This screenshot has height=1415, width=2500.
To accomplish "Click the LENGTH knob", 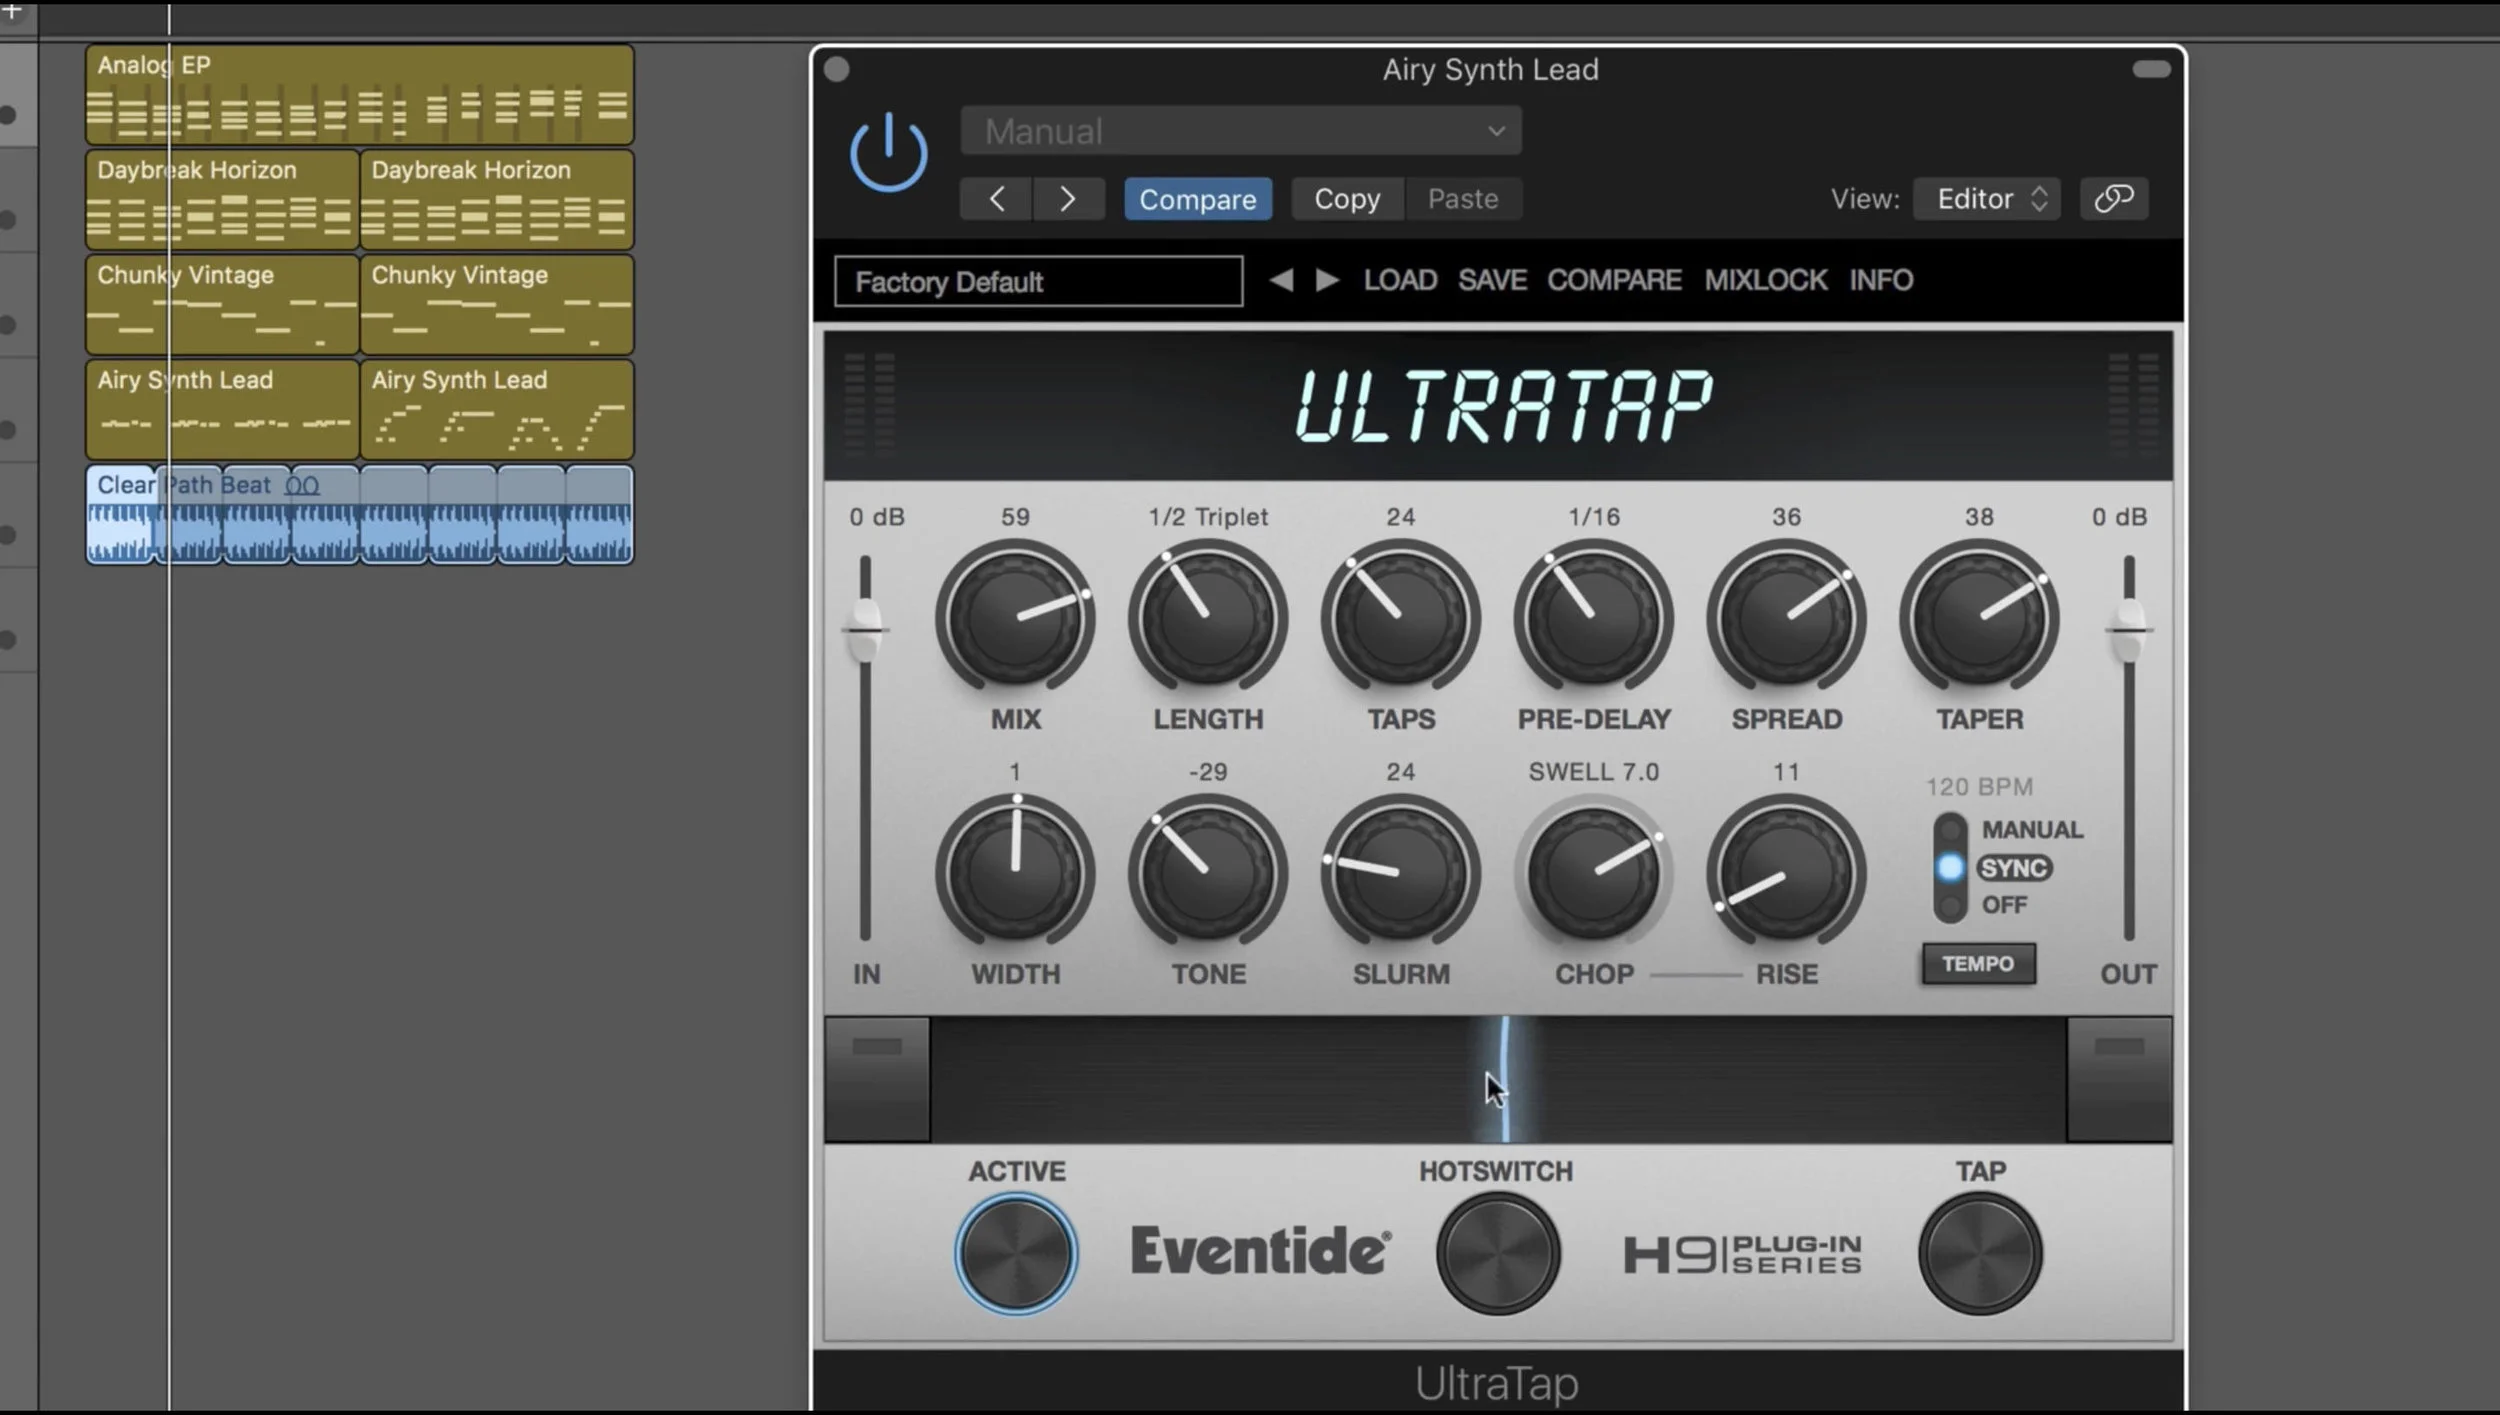I will pos(1208,618).
